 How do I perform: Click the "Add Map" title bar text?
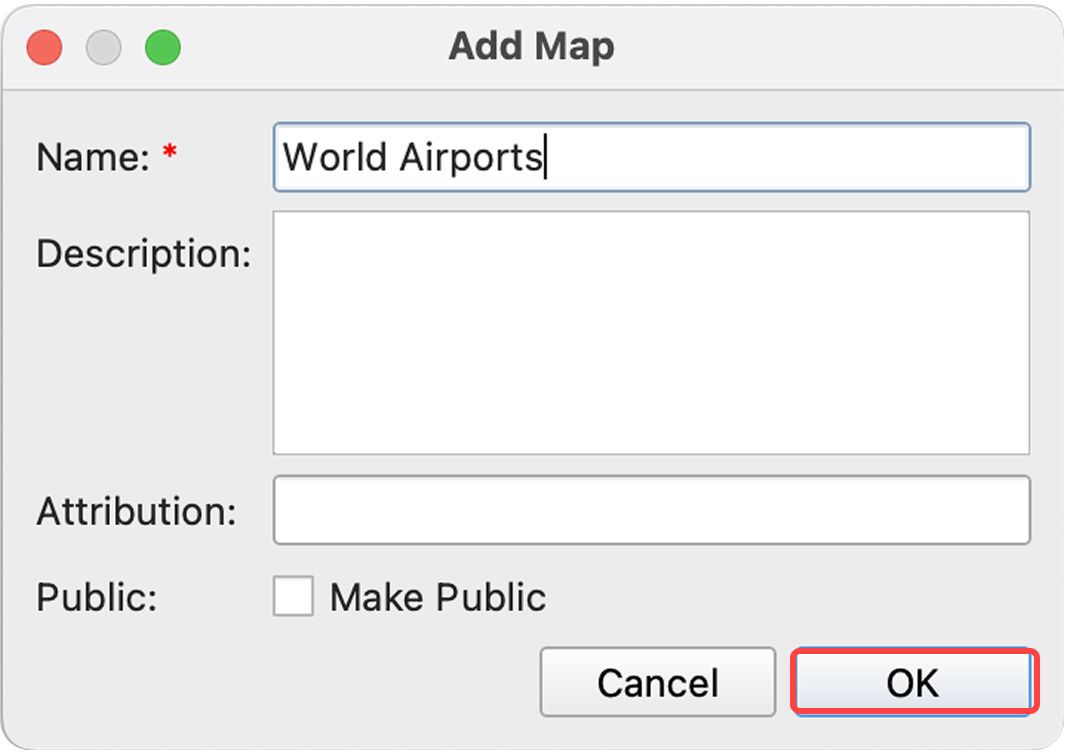(x=531, y=47)
